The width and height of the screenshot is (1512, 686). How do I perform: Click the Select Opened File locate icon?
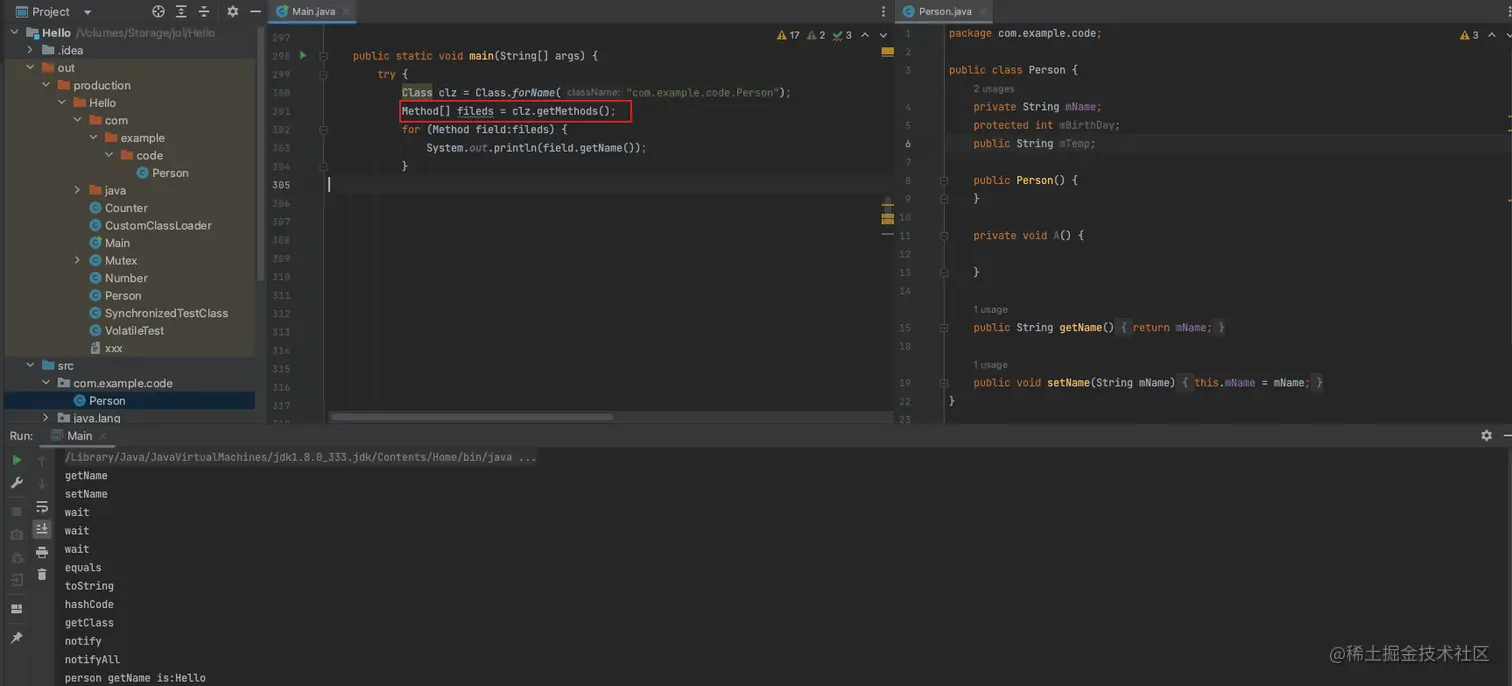(158, 11)
